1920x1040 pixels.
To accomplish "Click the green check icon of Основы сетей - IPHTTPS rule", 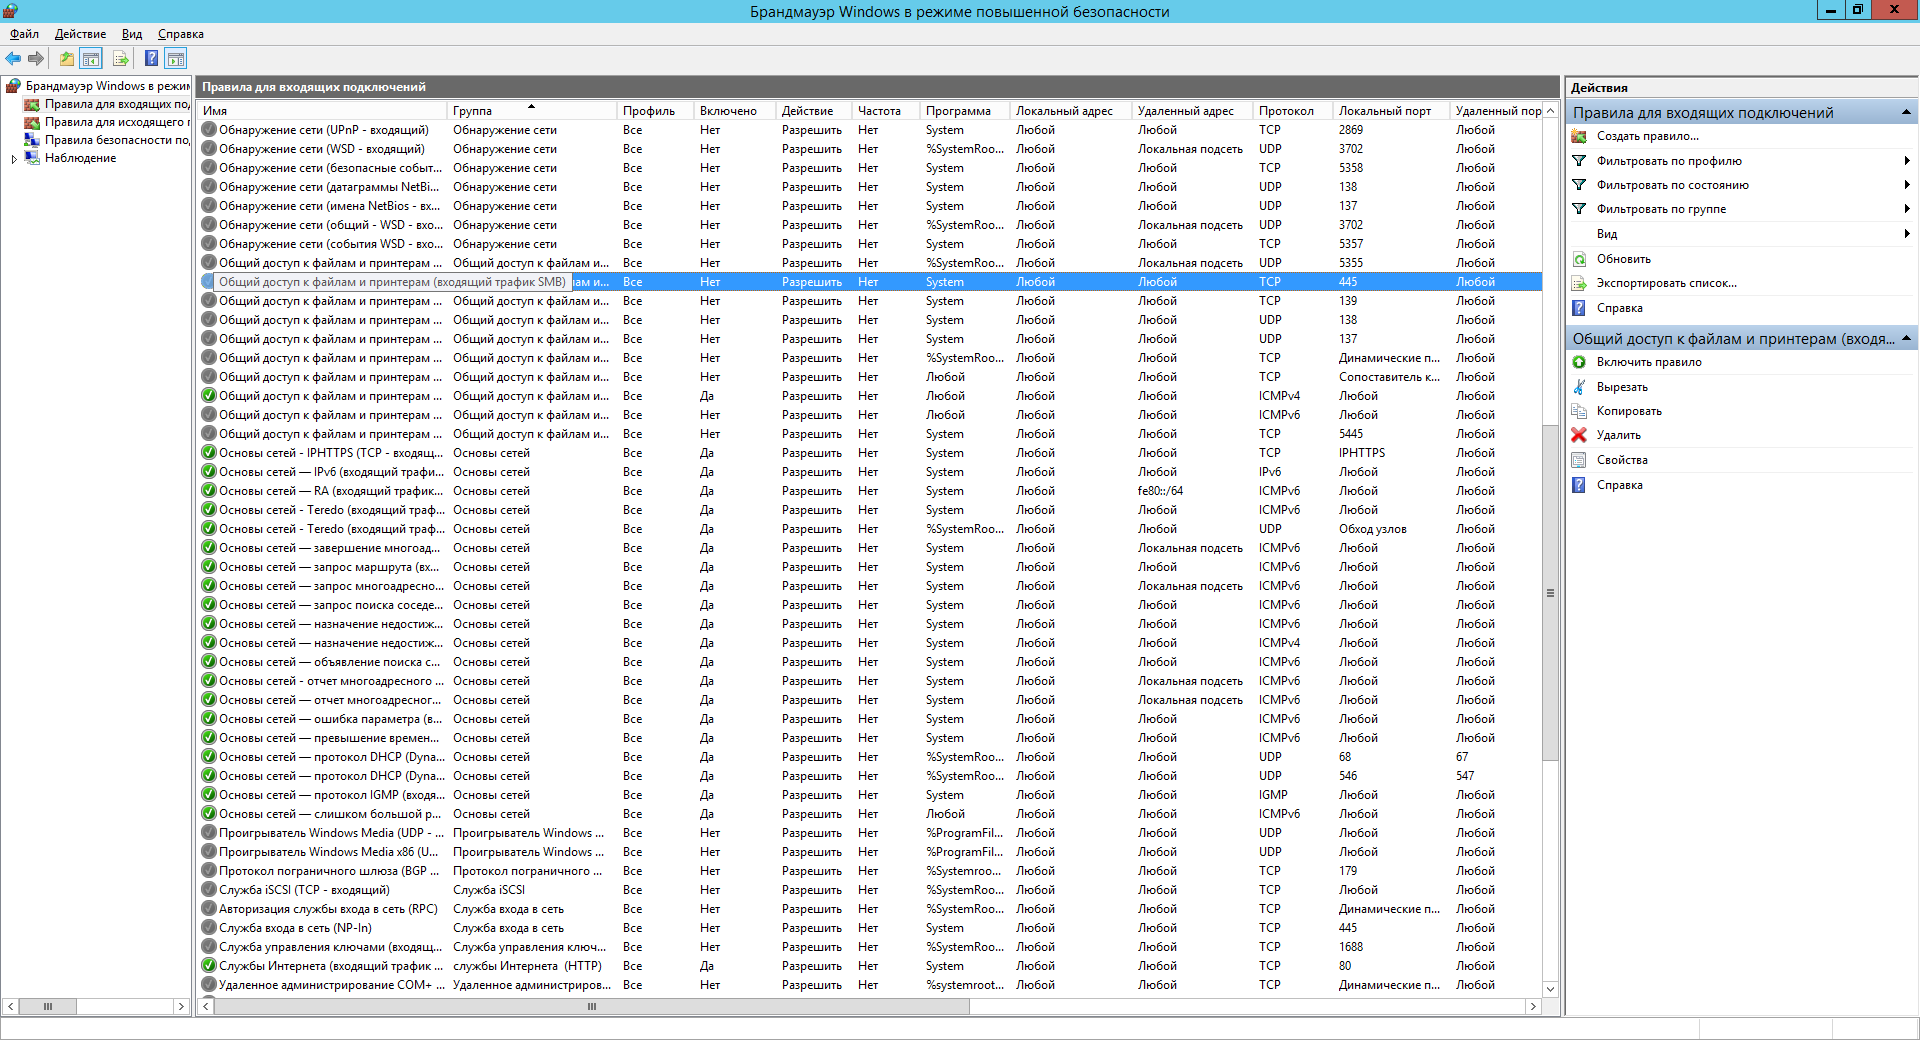I will (x=209, y=453).
